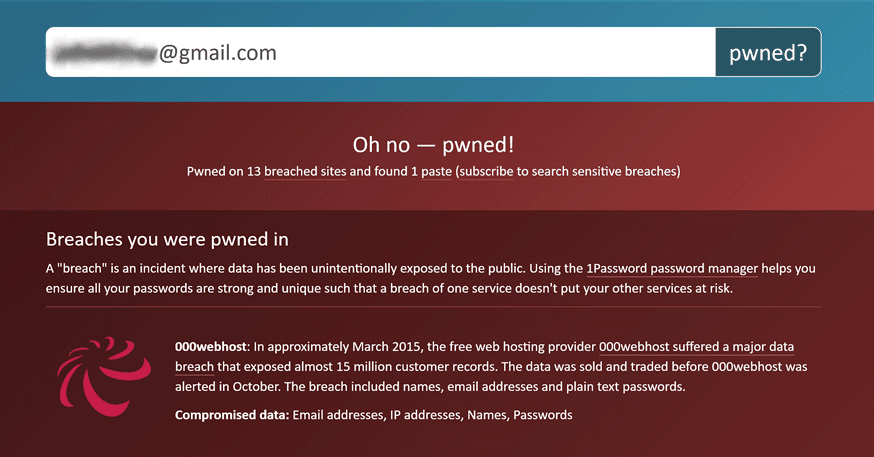Click the 000webhost swirl logo

pyautogui.click(x=104, y=376)
